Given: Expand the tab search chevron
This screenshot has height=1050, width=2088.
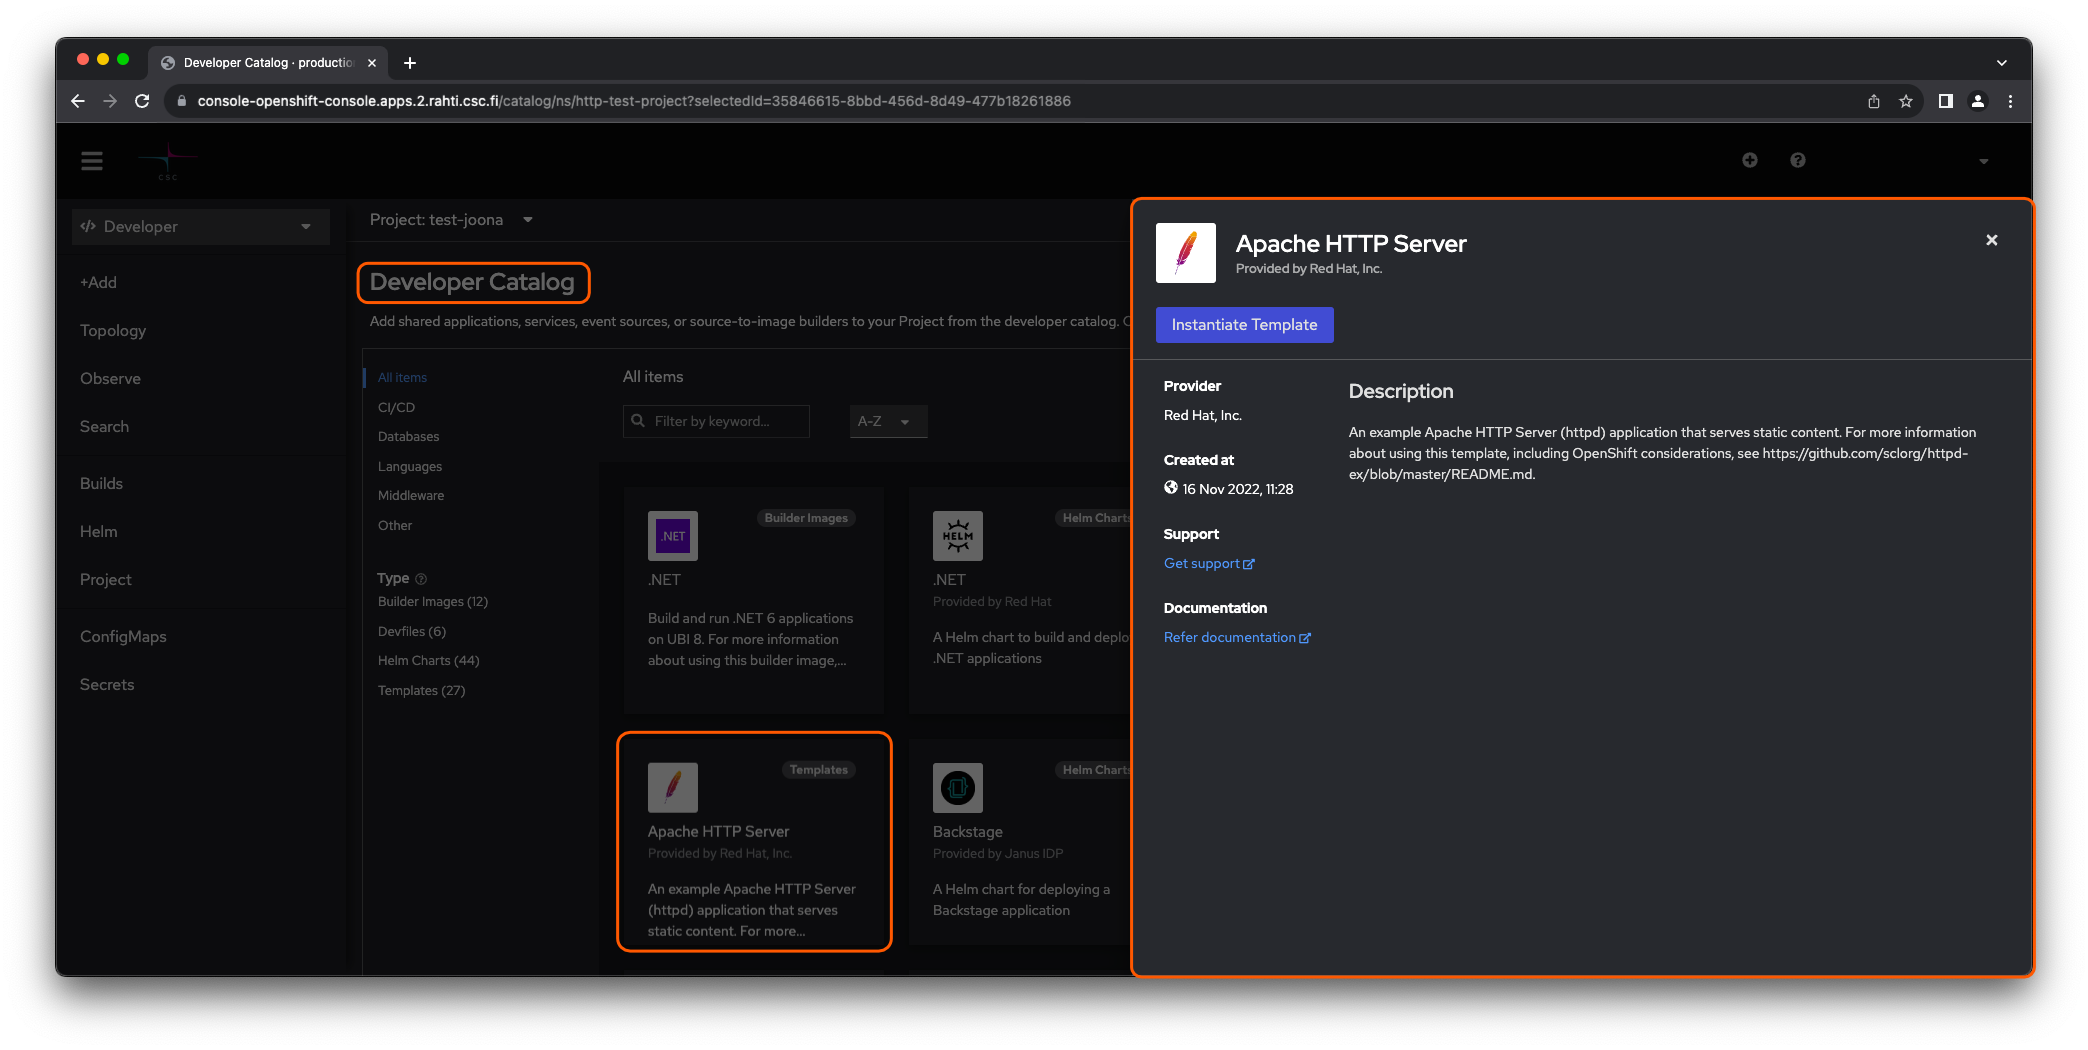Looking at the screenshot, I should pos(2002,63).
